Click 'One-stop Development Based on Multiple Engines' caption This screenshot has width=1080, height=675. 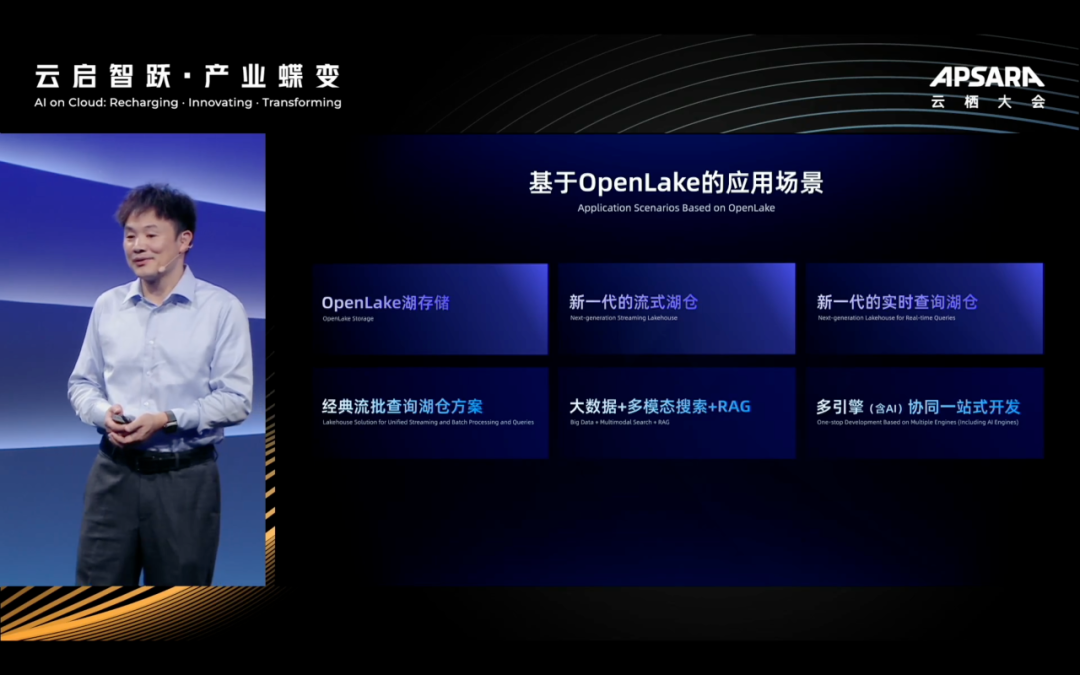[x=917, y=422]
